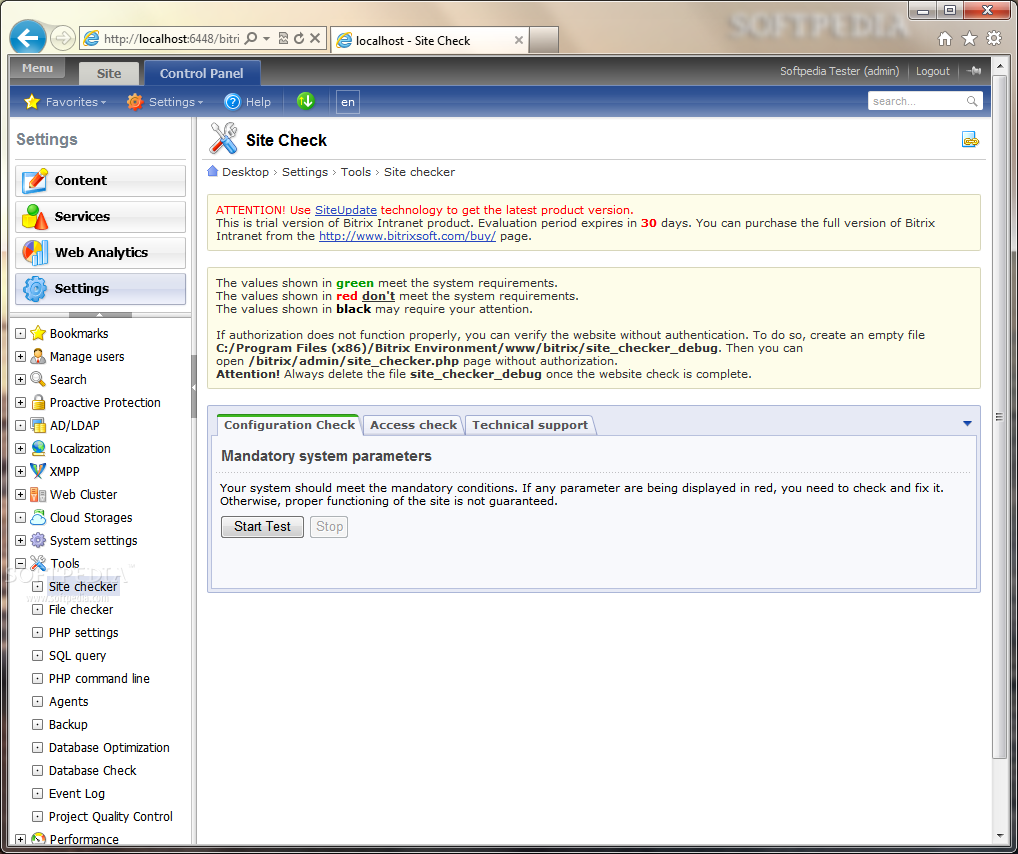Click the green update arrows icon
The width and height of the screenshot is (1018, 854).
[x=305, y=101]
